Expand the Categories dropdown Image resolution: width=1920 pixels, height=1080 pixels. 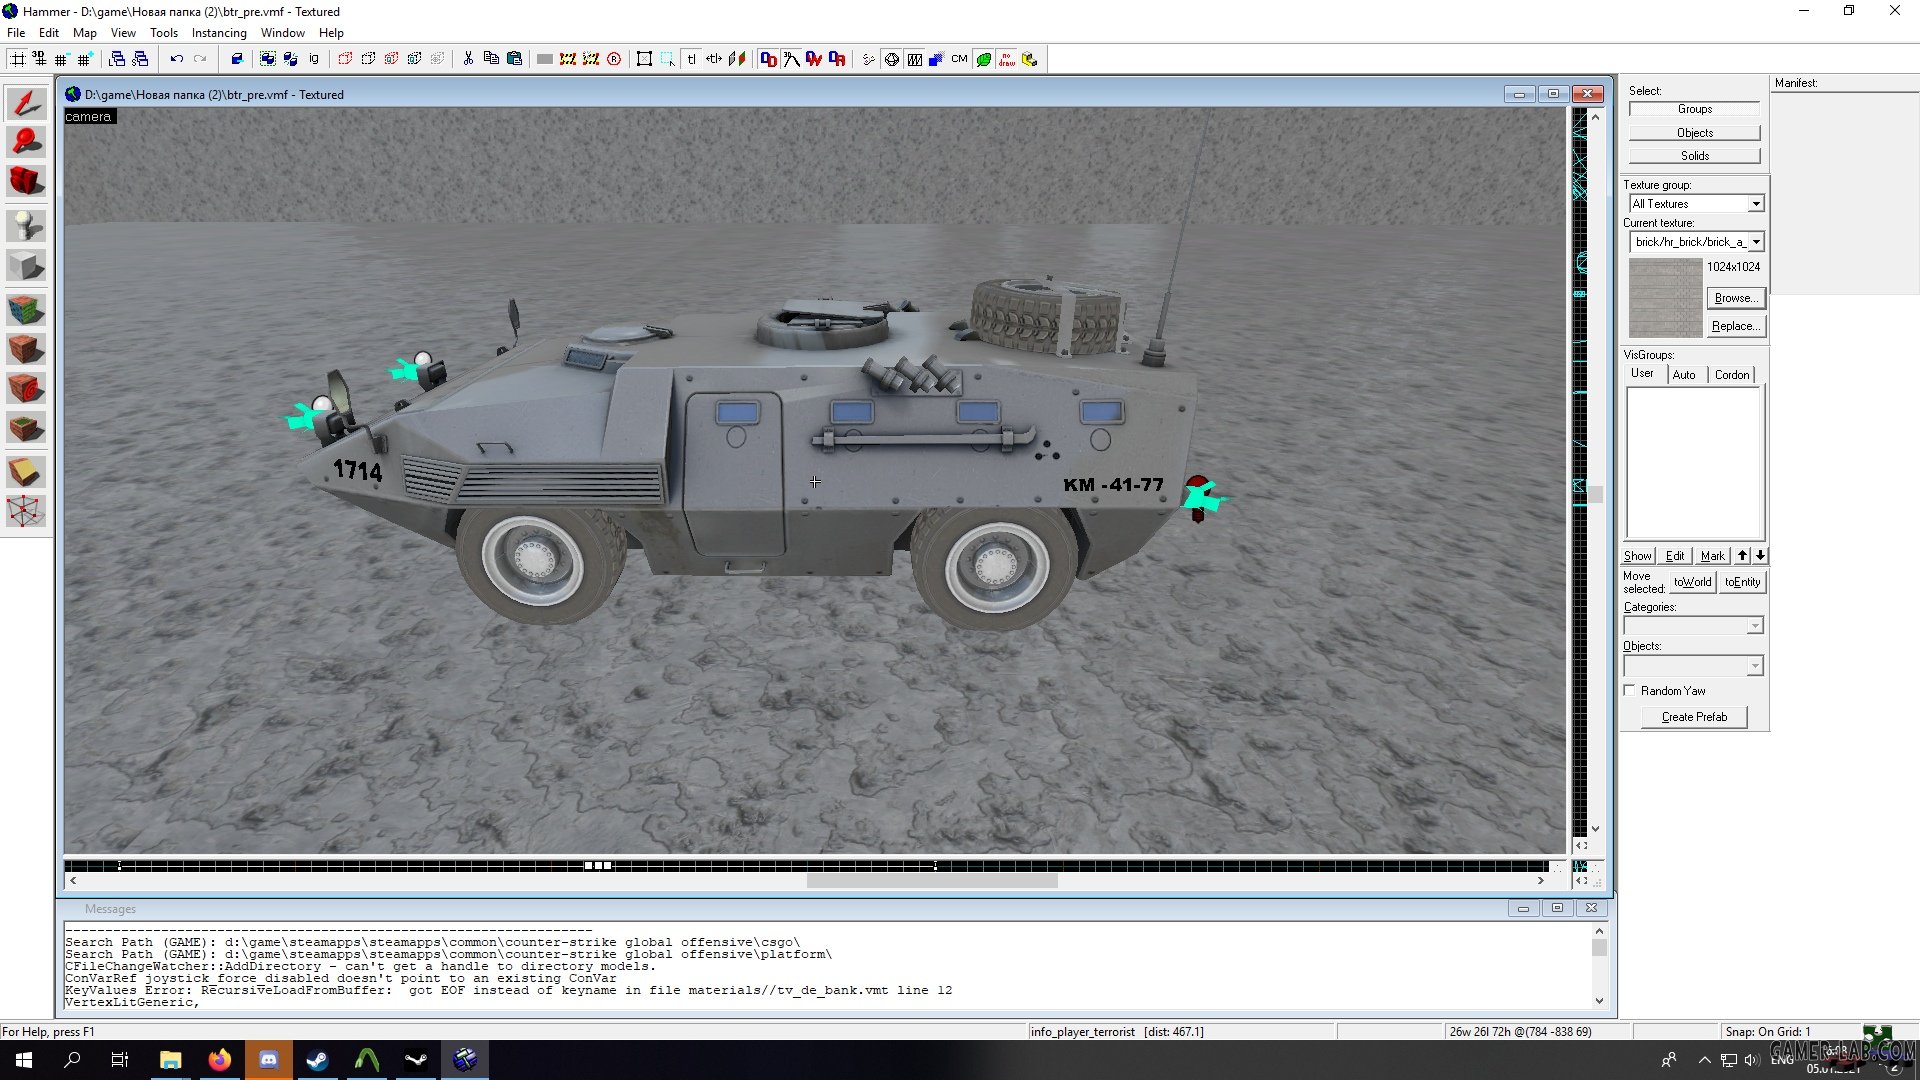(x=1755, y=626)
